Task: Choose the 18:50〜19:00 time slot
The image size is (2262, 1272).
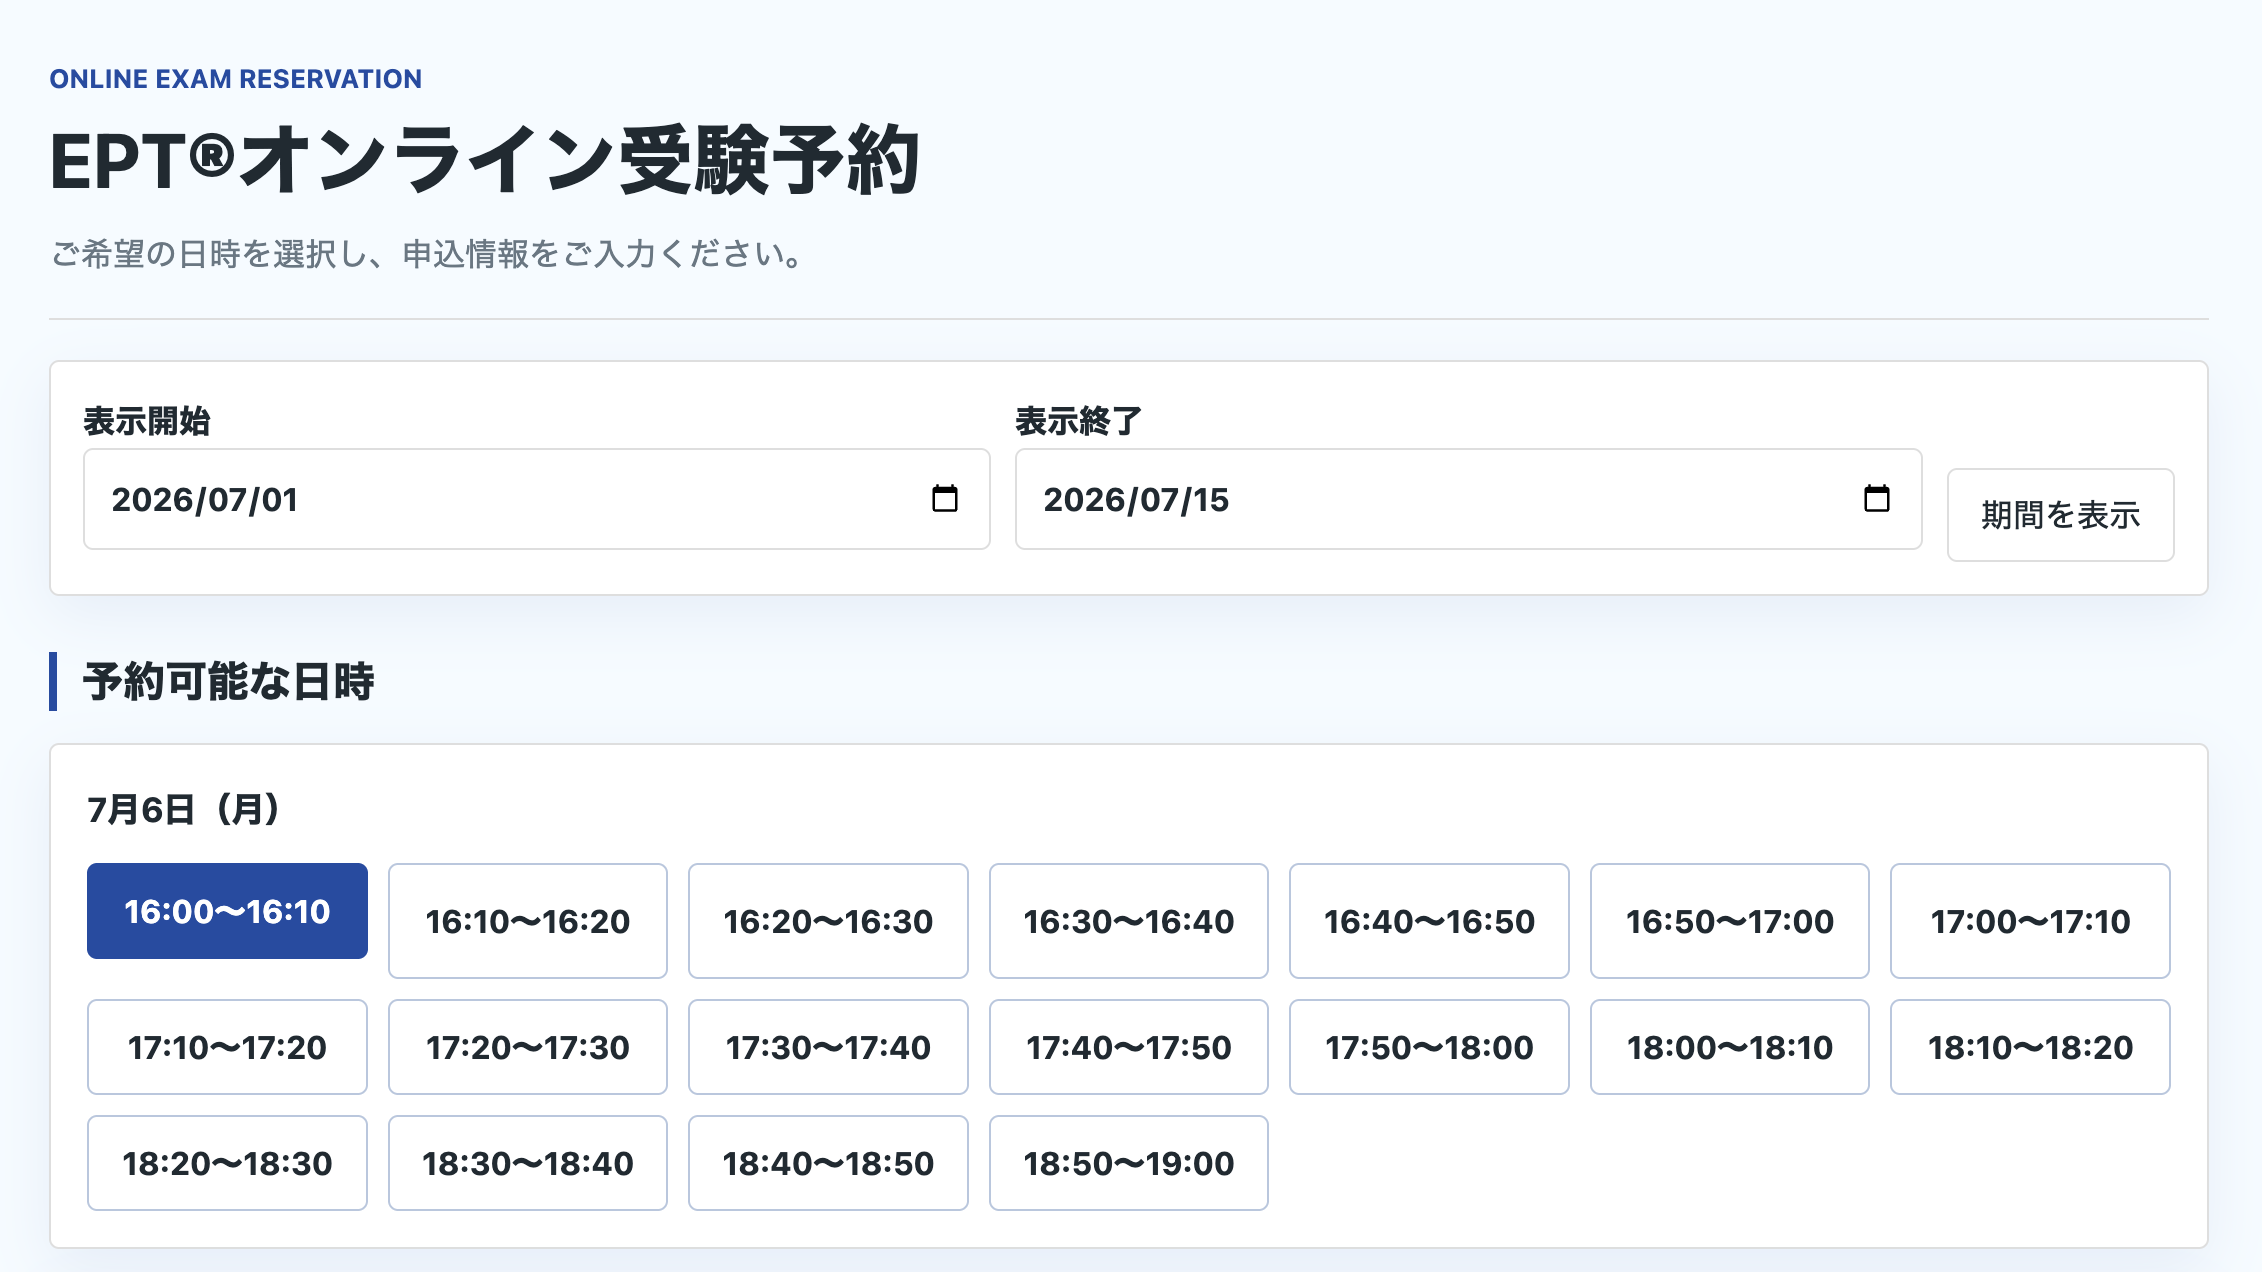Action: coord(1129,1163)
